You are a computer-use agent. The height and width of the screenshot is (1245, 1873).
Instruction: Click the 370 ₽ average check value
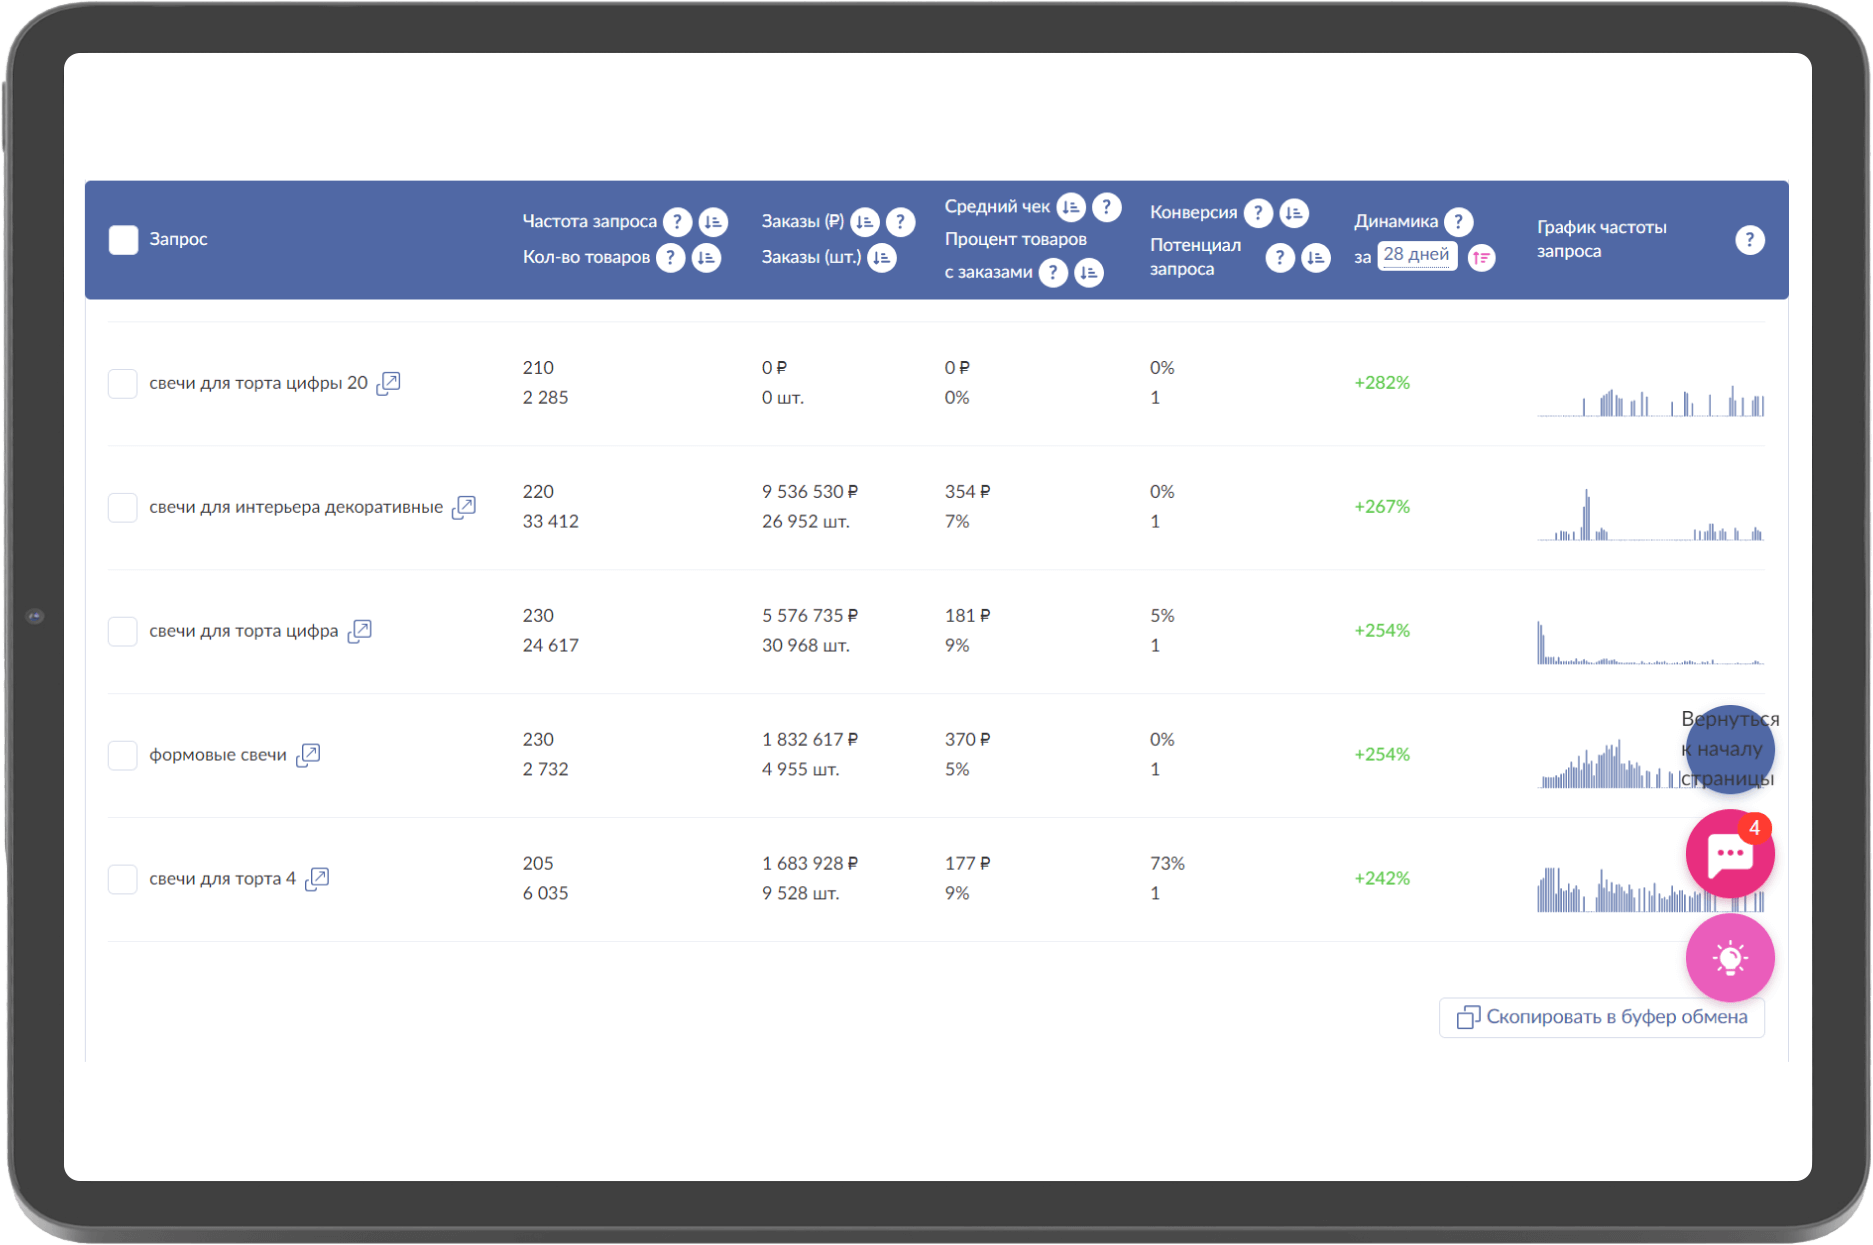pyautogui.click(x=967, y=740)
